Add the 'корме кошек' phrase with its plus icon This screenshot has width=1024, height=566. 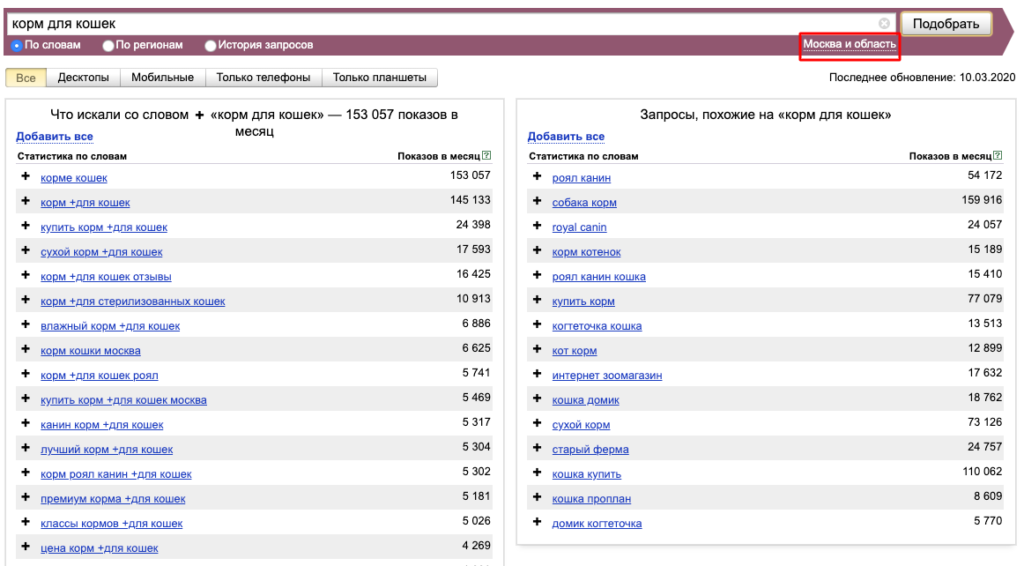[25, 176]
